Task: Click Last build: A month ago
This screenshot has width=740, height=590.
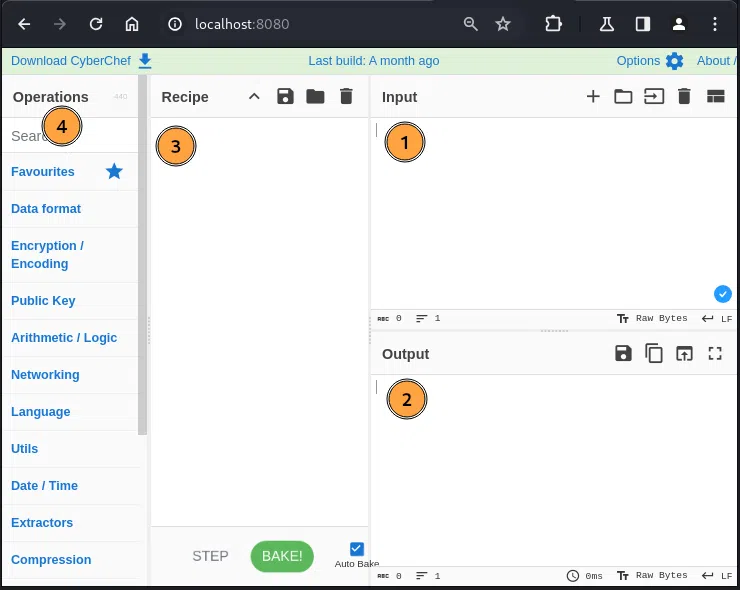Action: point(374,61)
